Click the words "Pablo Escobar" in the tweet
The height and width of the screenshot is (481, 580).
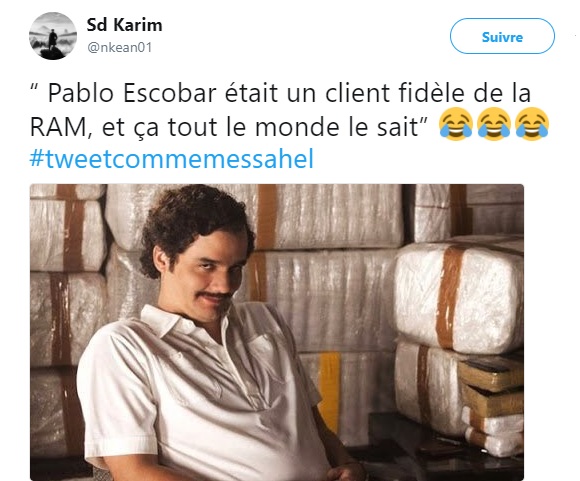pos(132,93)
